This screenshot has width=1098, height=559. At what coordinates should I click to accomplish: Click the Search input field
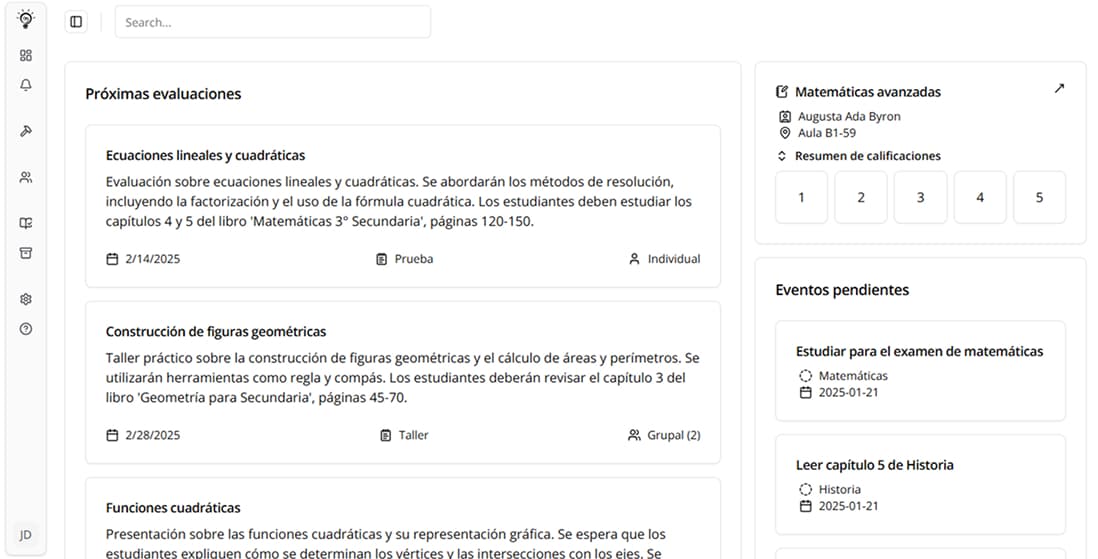click(x=272, y=22)
